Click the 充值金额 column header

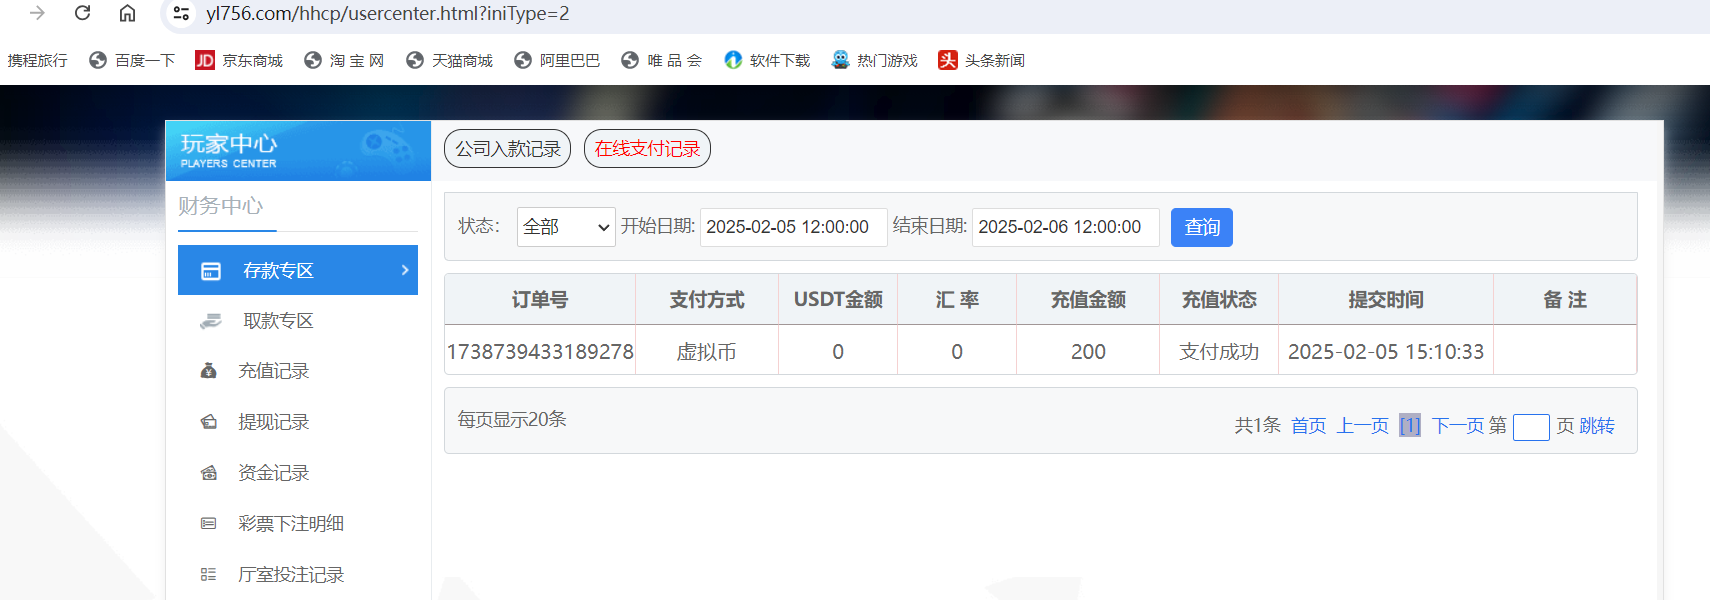point(1088,300)
